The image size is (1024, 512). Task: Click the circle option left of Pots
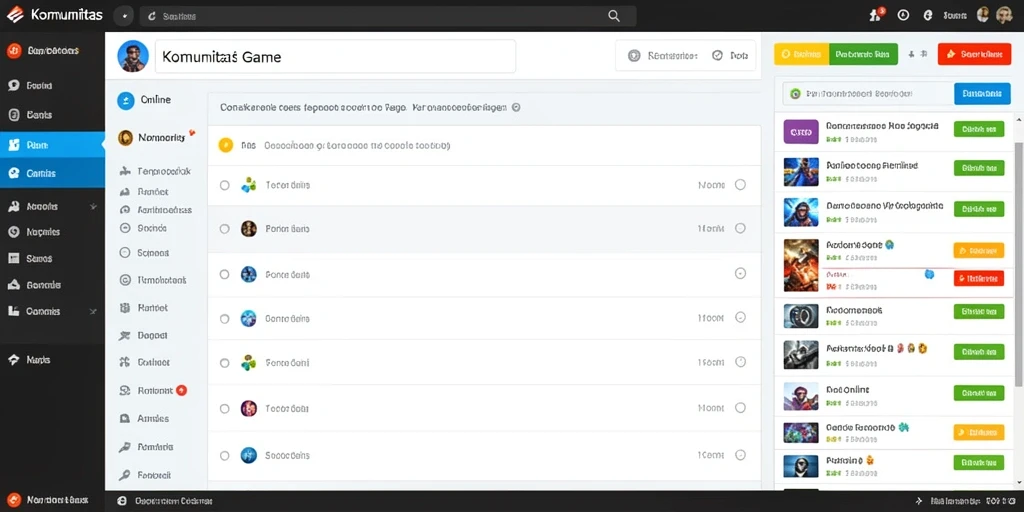(633, 56)
